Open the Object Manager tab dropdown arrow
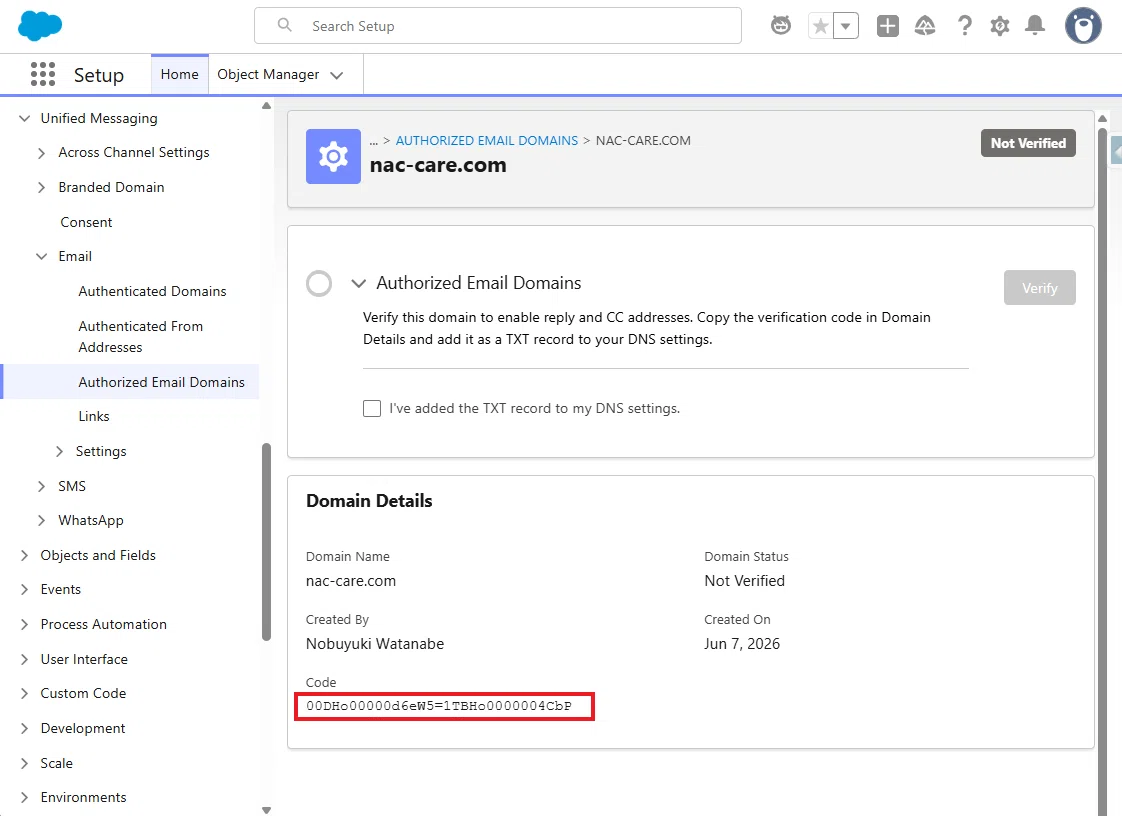 (x=336, y=75)
